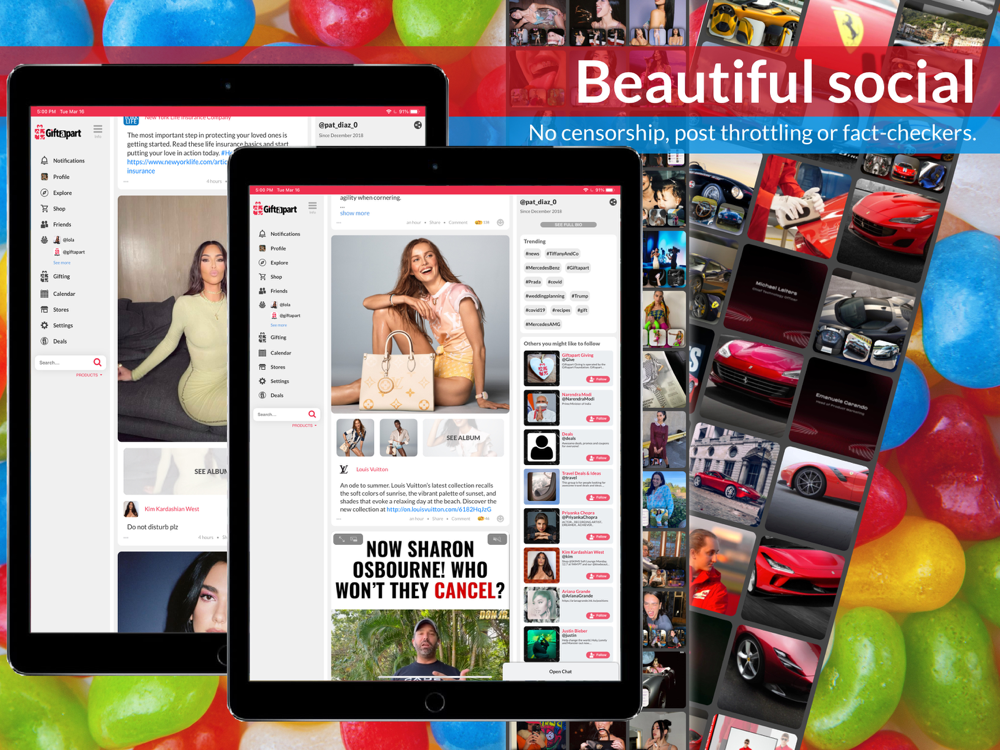1000x750 pixels.
Task: Click the globe icon beside @pat_diaz_0 on front iPad
Action: point(613,202)
